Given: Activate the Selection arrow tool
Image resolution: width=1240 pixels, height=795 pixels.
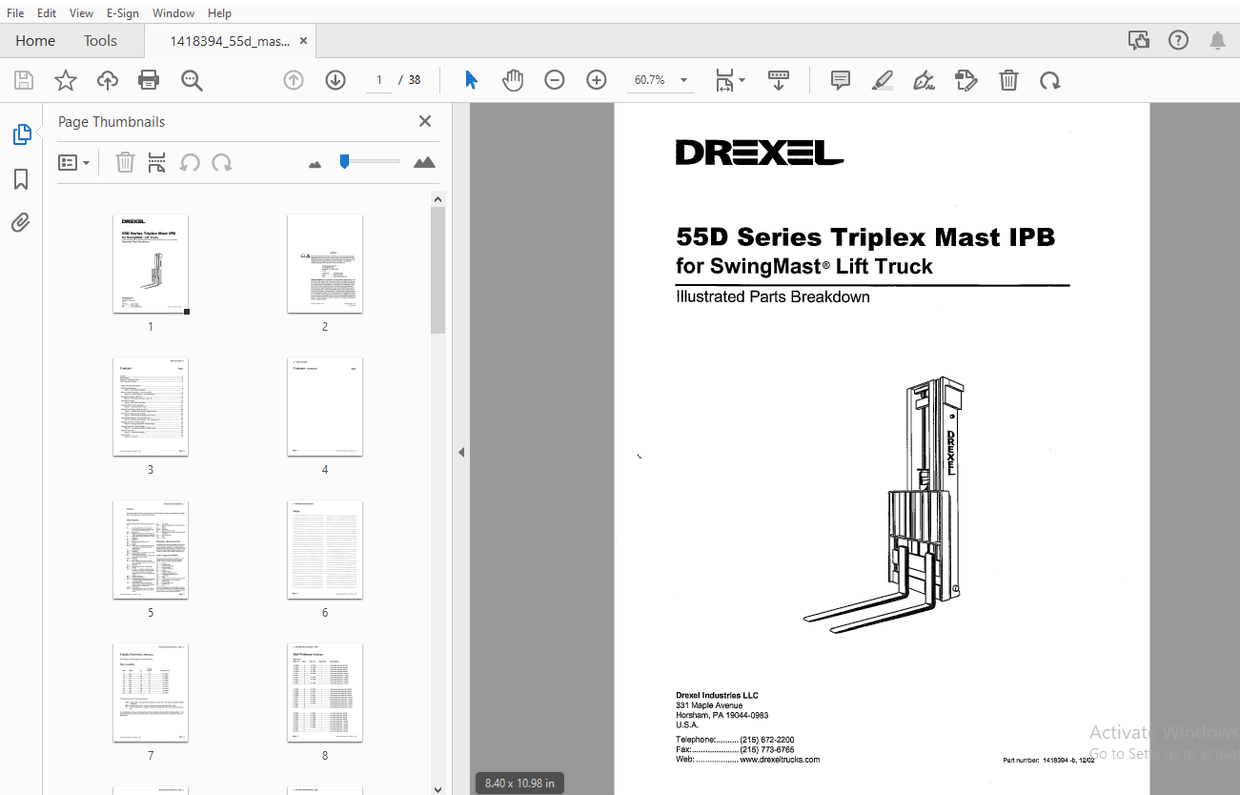Looking at the screenshot, I should click(471, 80).
